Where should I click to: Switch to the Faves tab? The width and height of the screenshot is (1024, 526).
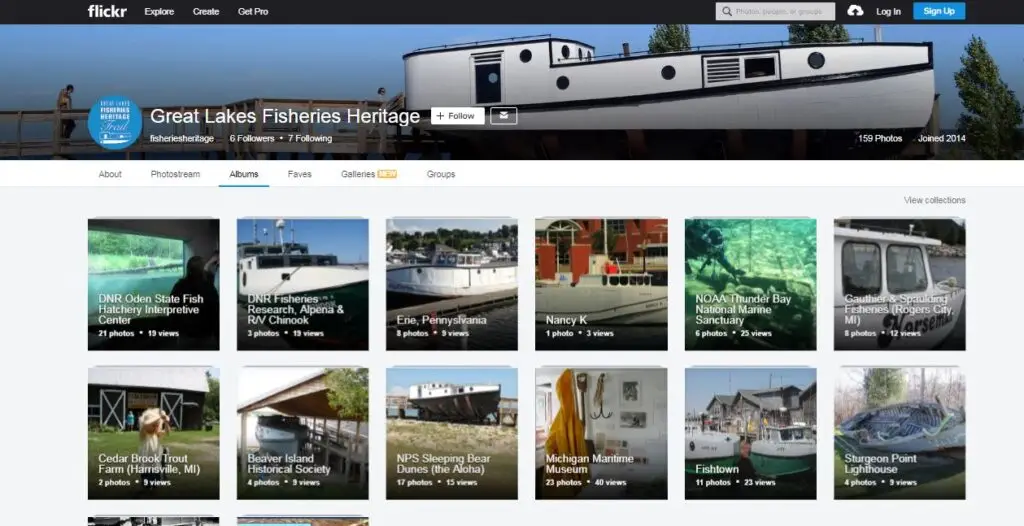(x=299, y=174)
